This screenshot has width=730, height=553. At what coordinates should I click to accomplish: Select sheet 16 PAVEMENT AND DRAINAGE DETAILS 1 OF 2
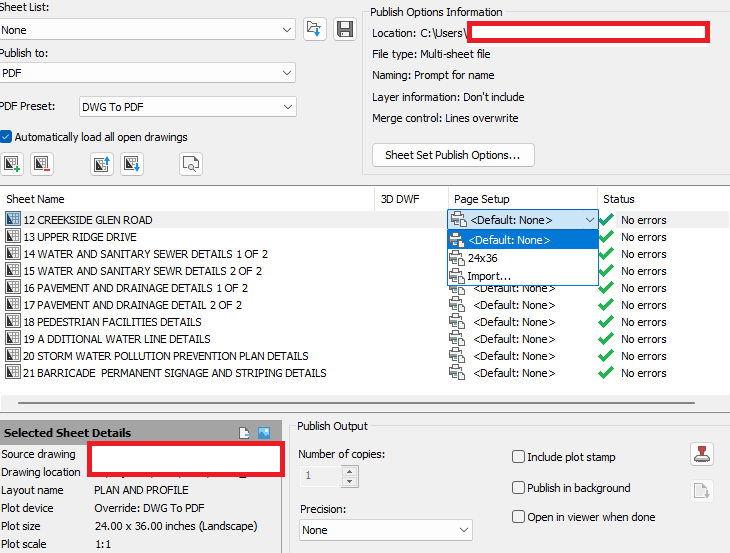point(135,288)
